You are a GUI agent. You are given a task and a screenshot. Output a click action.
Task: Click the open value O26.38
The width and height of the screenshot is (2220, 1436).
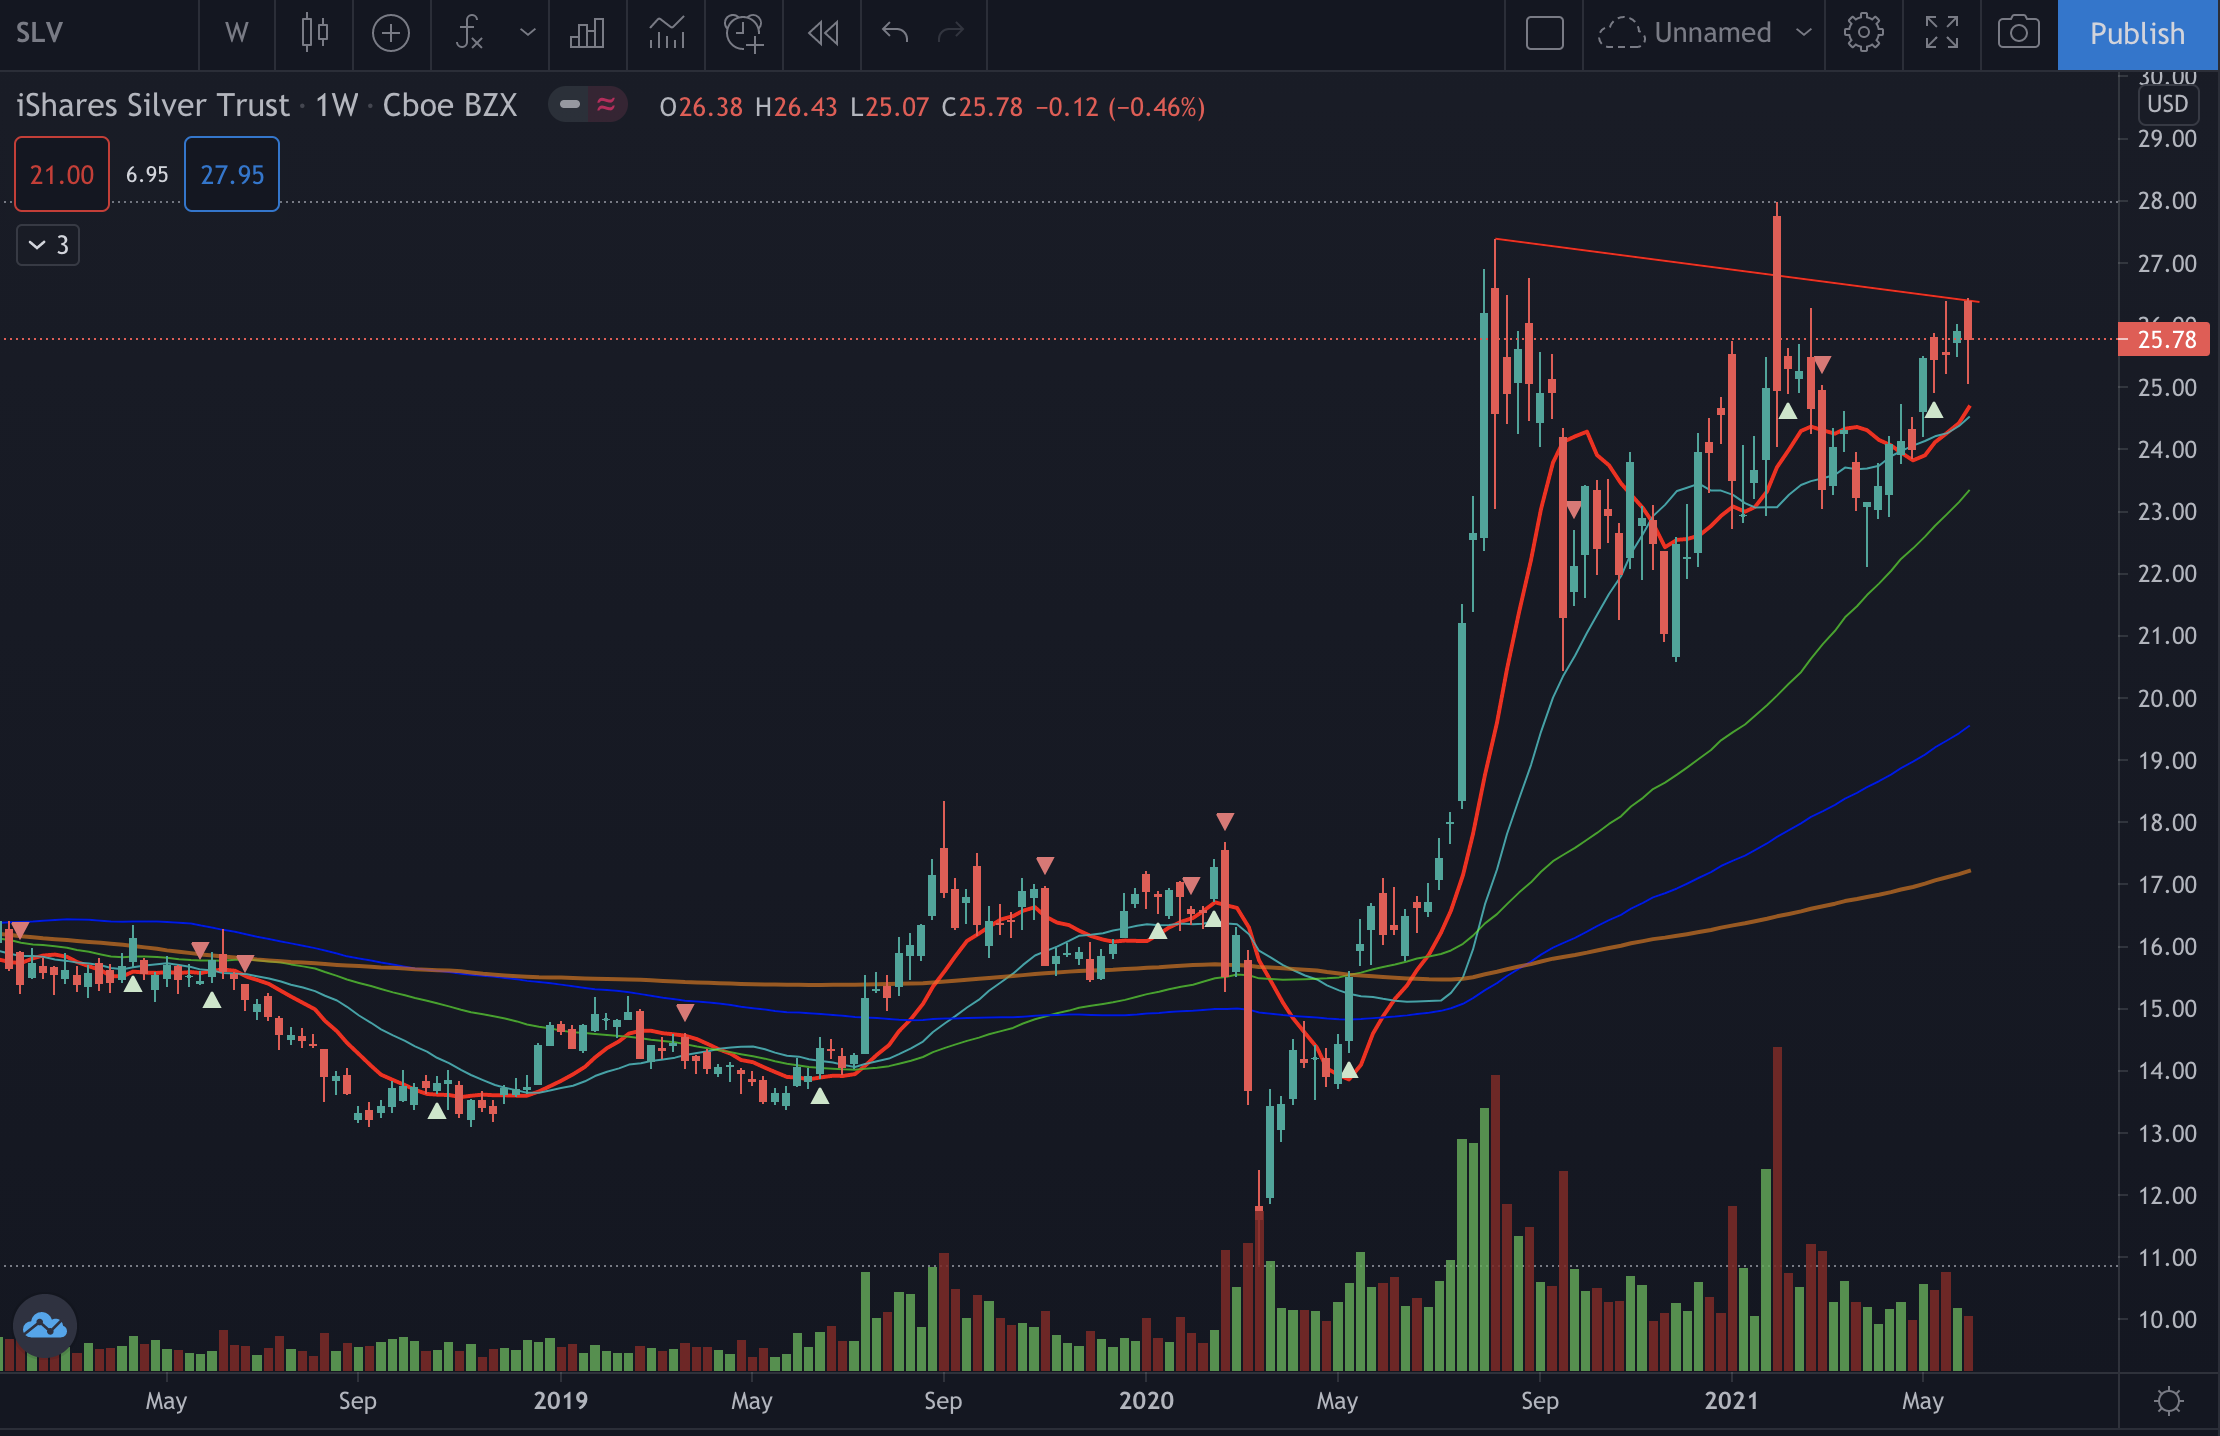[701, 107]
